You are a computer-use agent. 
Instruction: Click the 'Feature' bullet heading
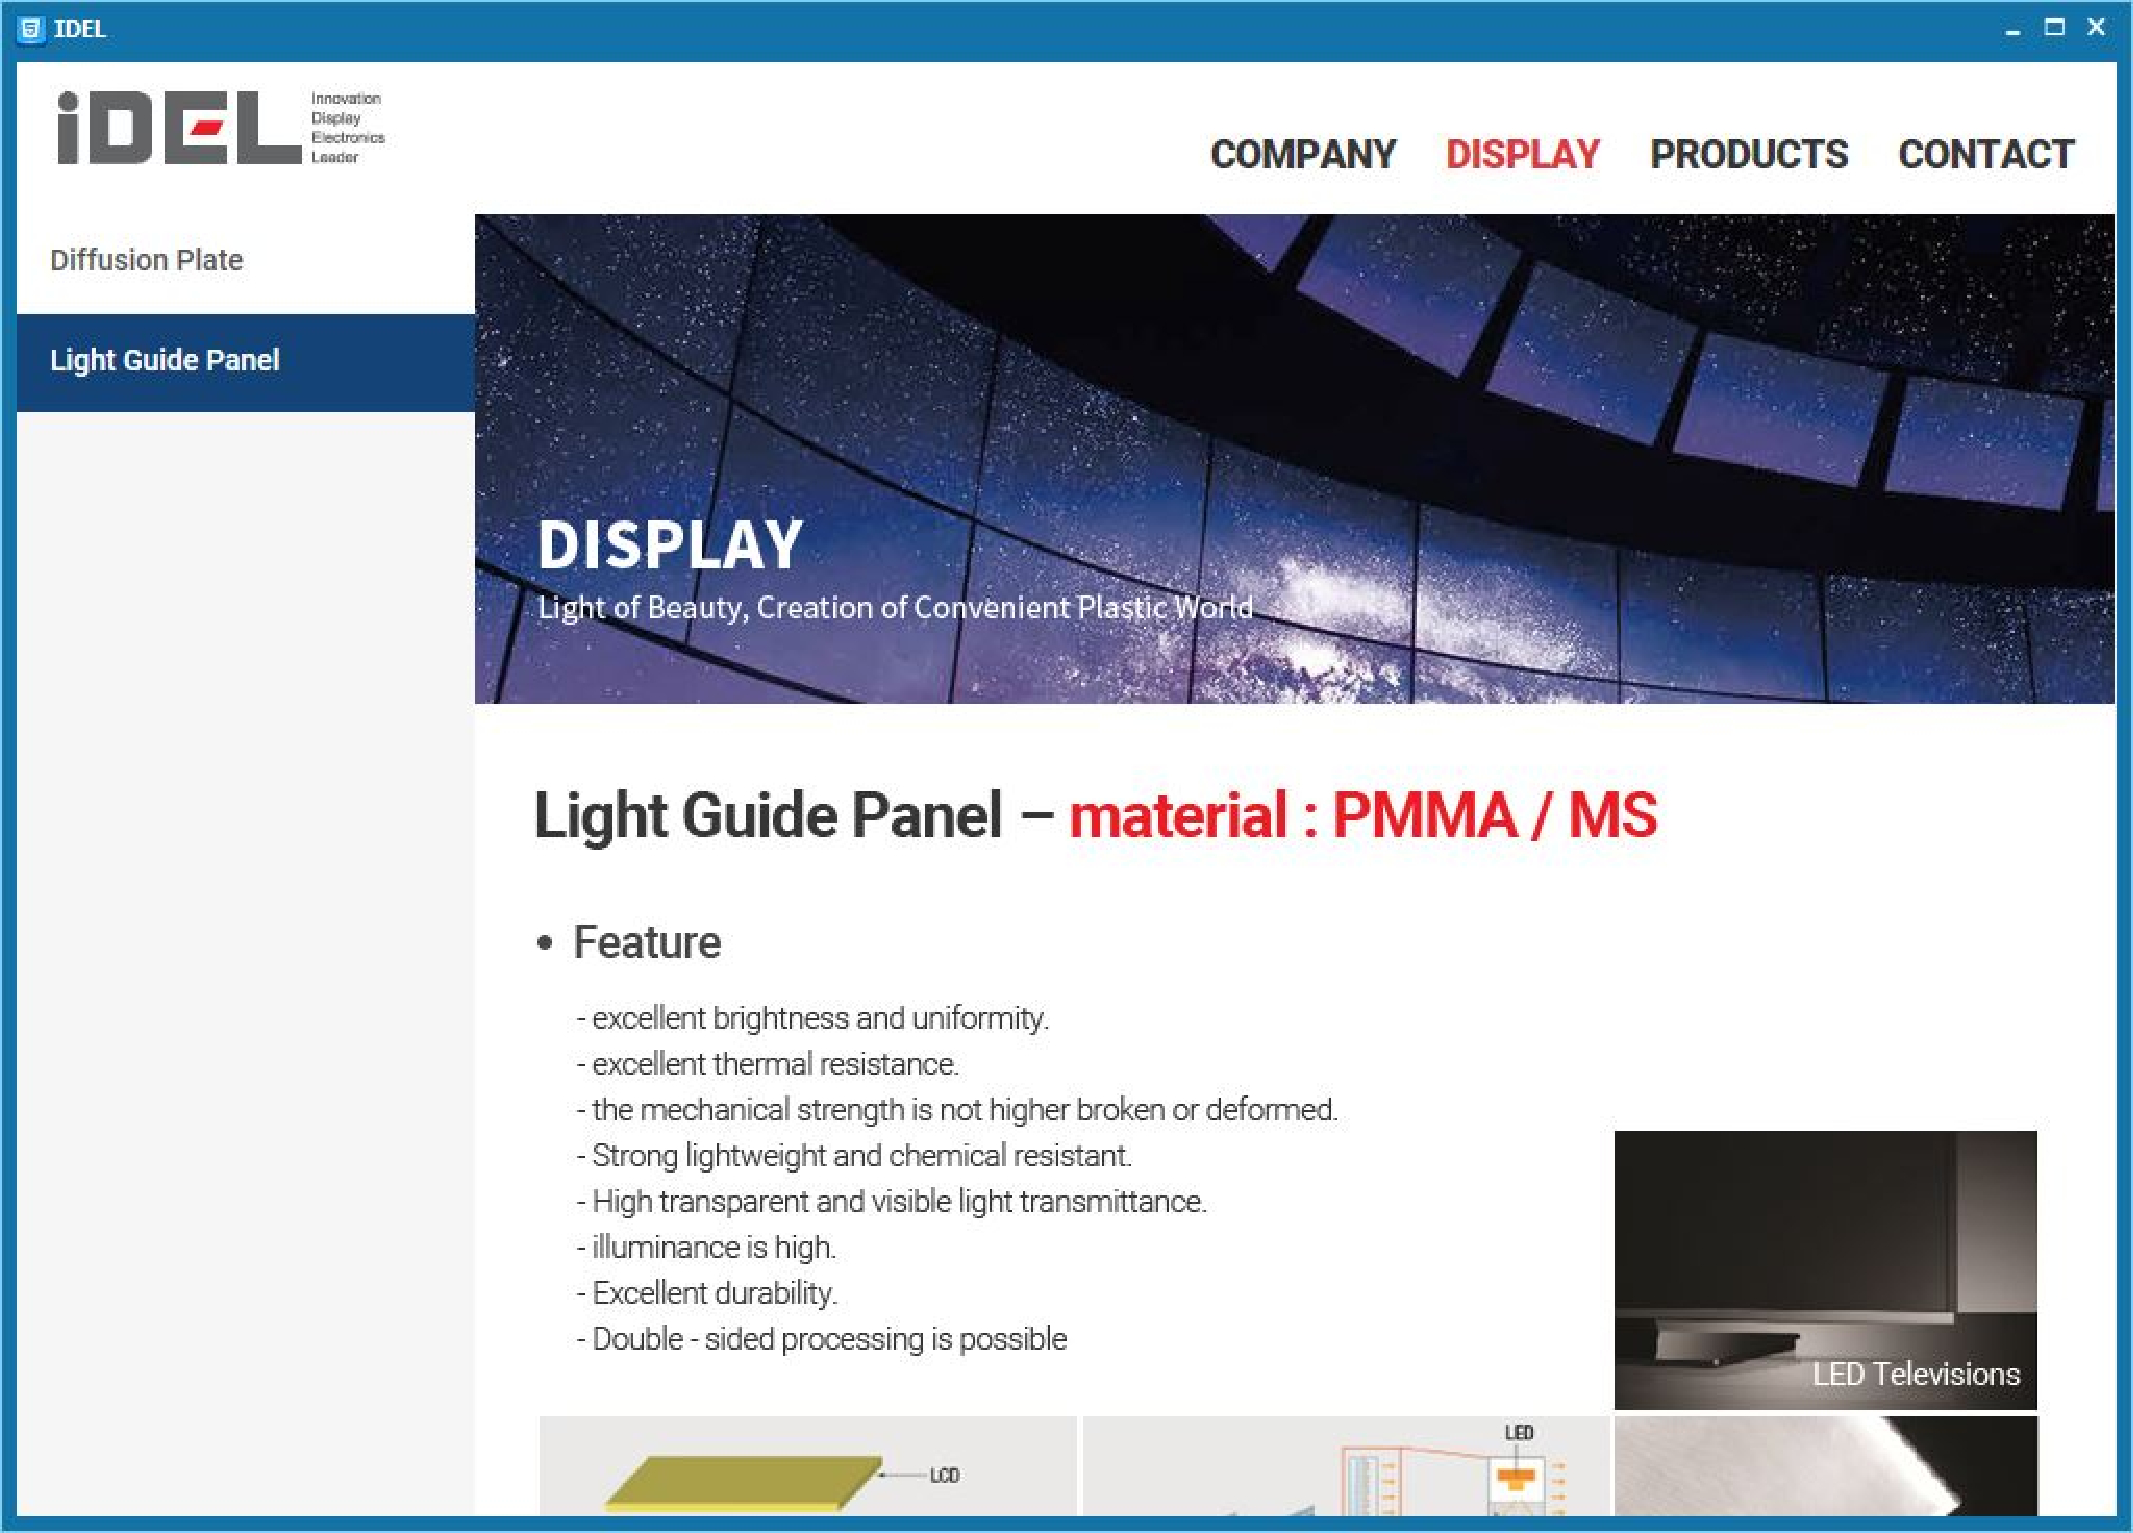pyautogui.click(x=629, y=942)
